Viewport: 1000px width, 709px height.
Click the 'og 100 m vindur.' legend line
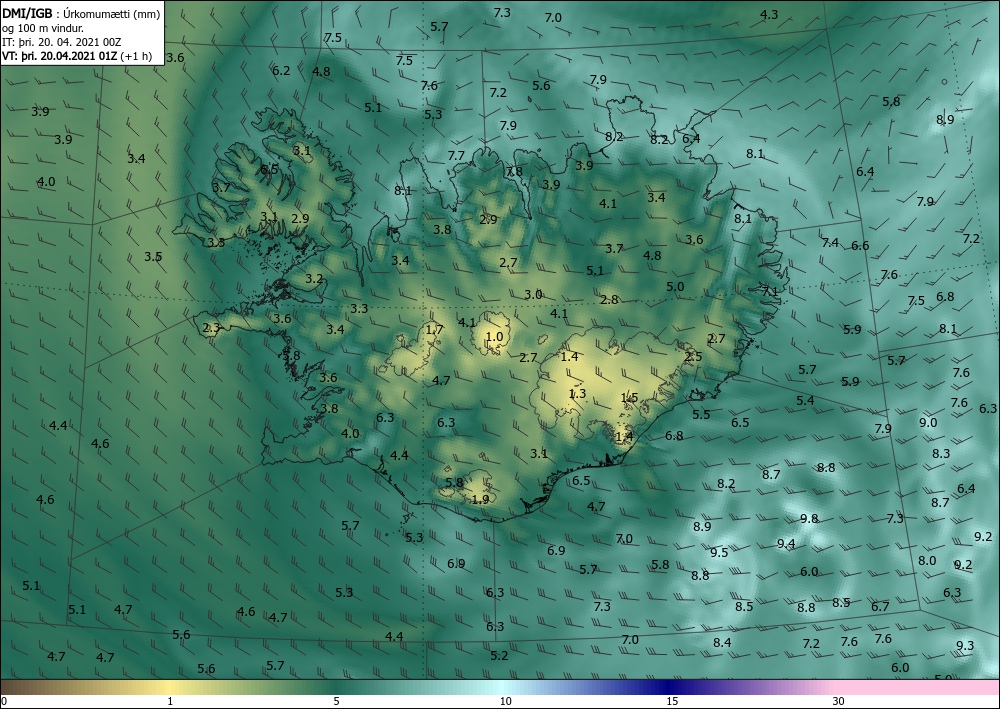(43, 28)
